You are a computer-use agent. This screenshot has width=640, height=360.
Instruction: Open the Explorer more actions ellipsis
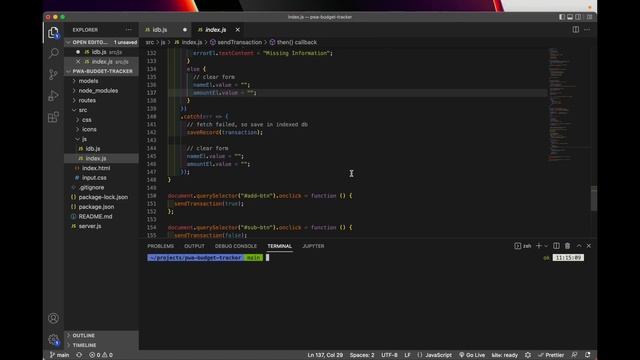[129, 30]
